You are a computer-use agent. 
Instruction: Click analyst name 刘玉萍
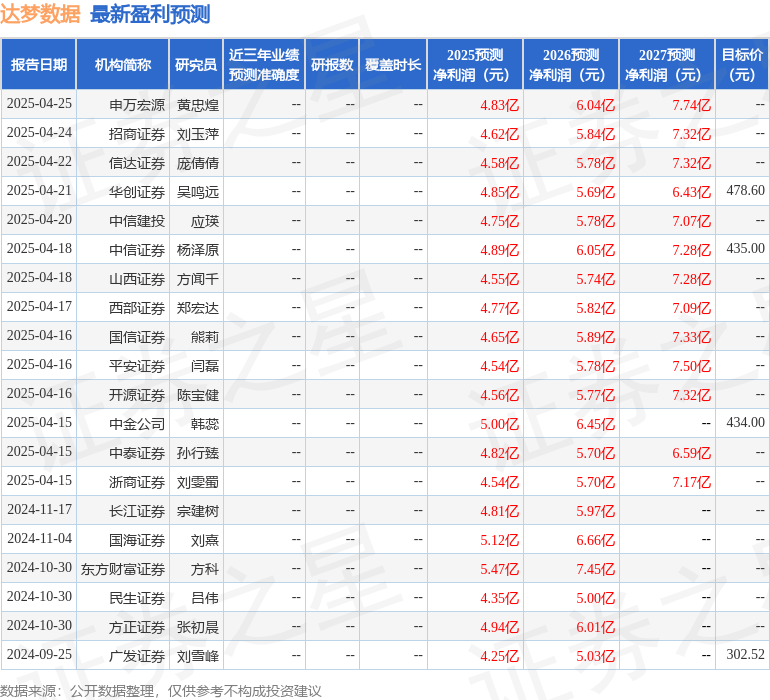coord(198,134)
